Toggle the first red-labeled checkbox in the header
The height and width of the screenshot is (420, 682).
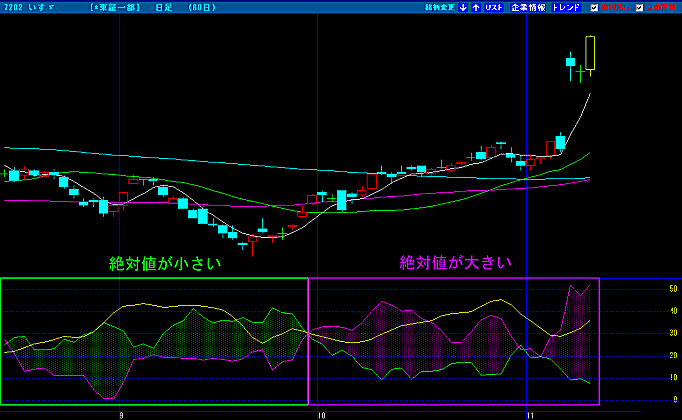coord(594,8)
